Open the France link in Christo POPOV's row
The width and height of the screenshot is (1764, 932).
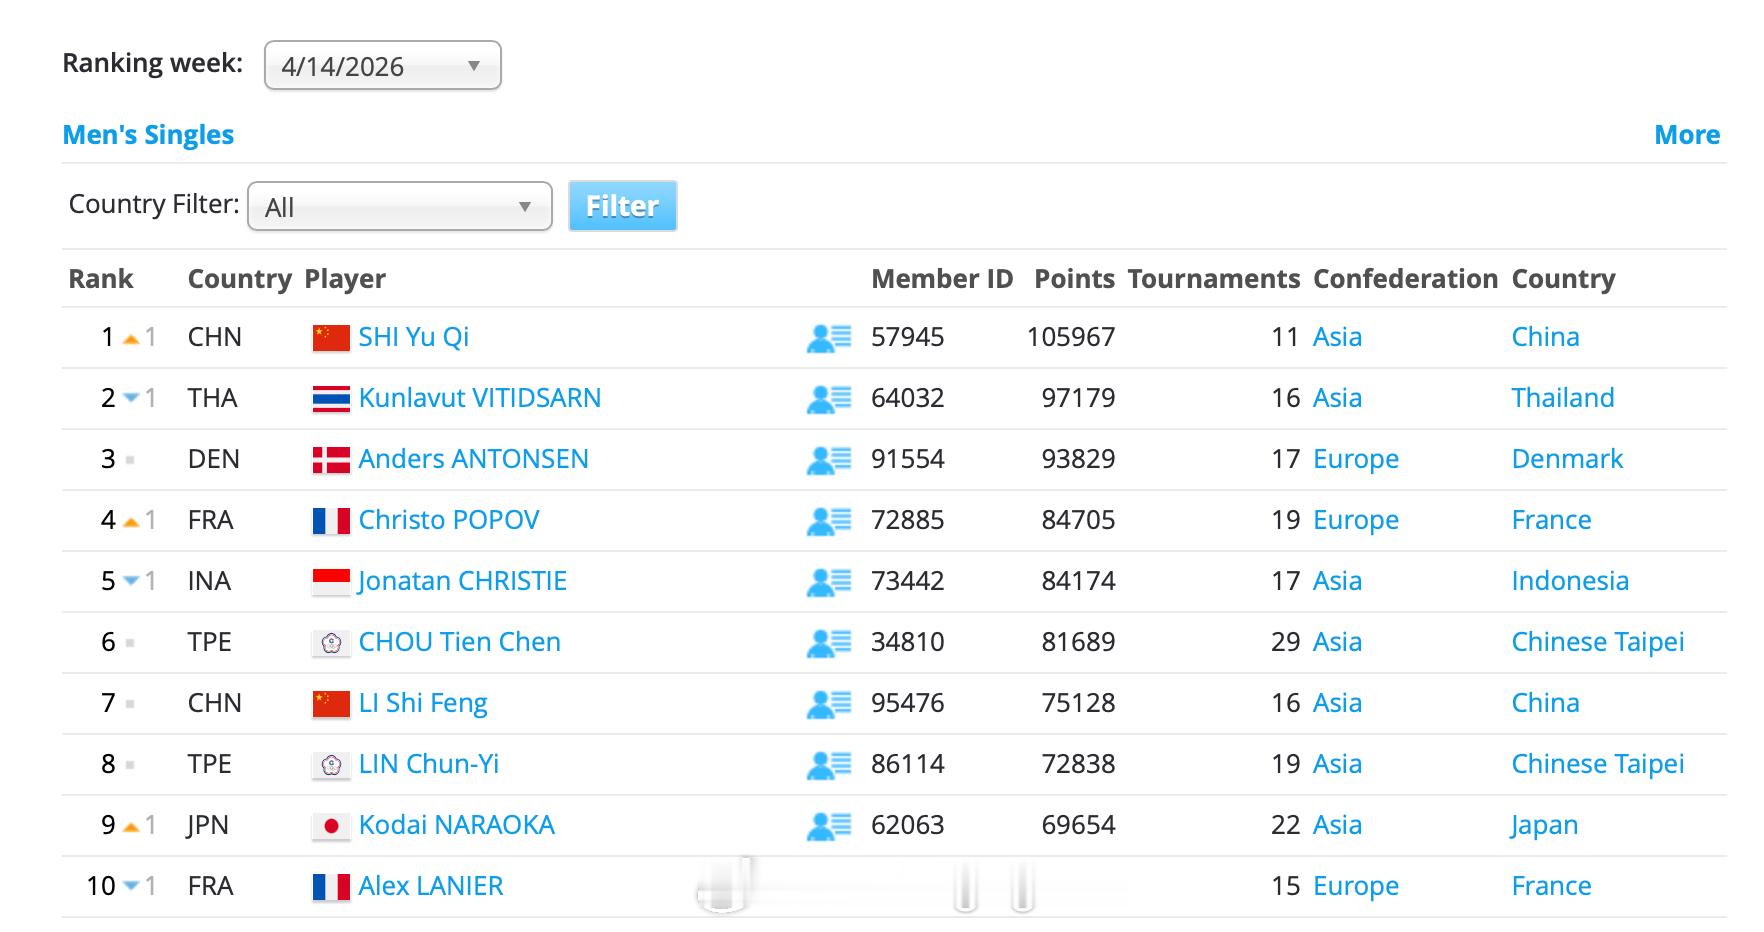tap(1551, 520)
